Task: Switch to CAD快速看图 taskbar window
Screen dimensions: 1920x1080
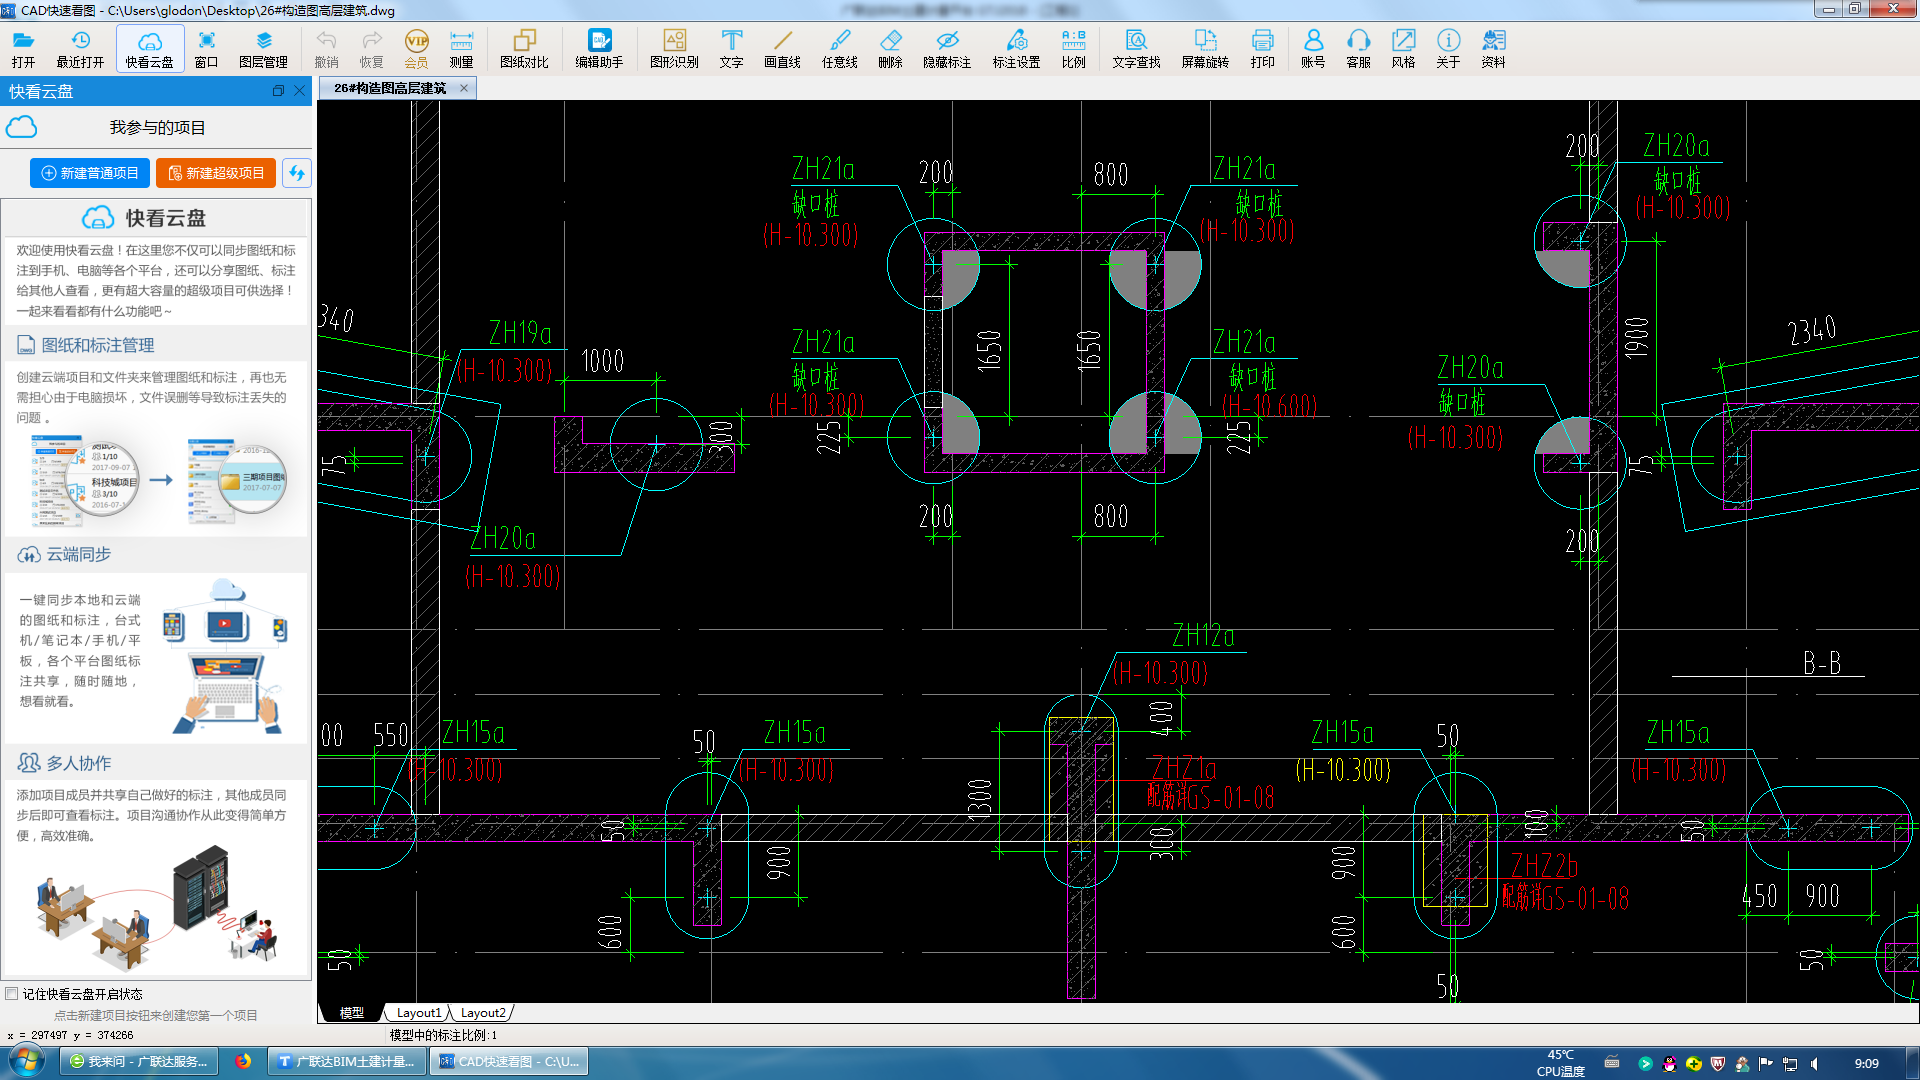Action: [509, 1062]
